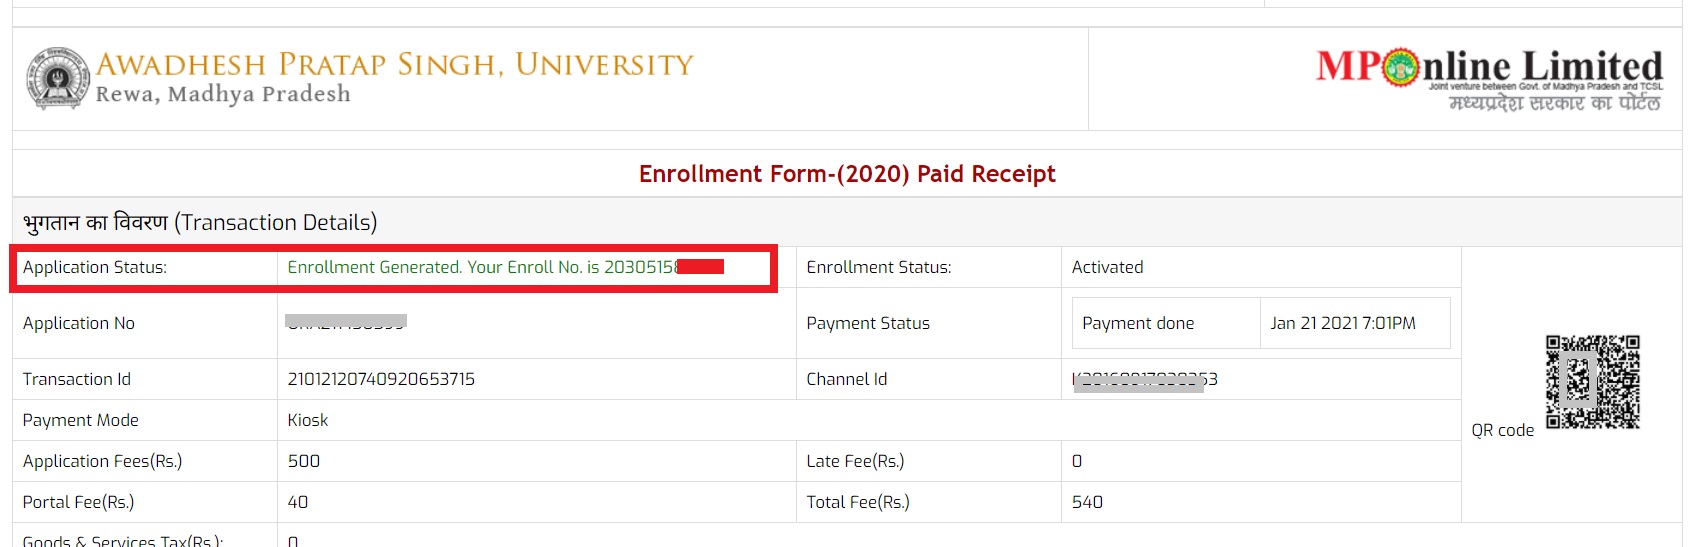Click the Channel Id label

[x=847, y=379]
